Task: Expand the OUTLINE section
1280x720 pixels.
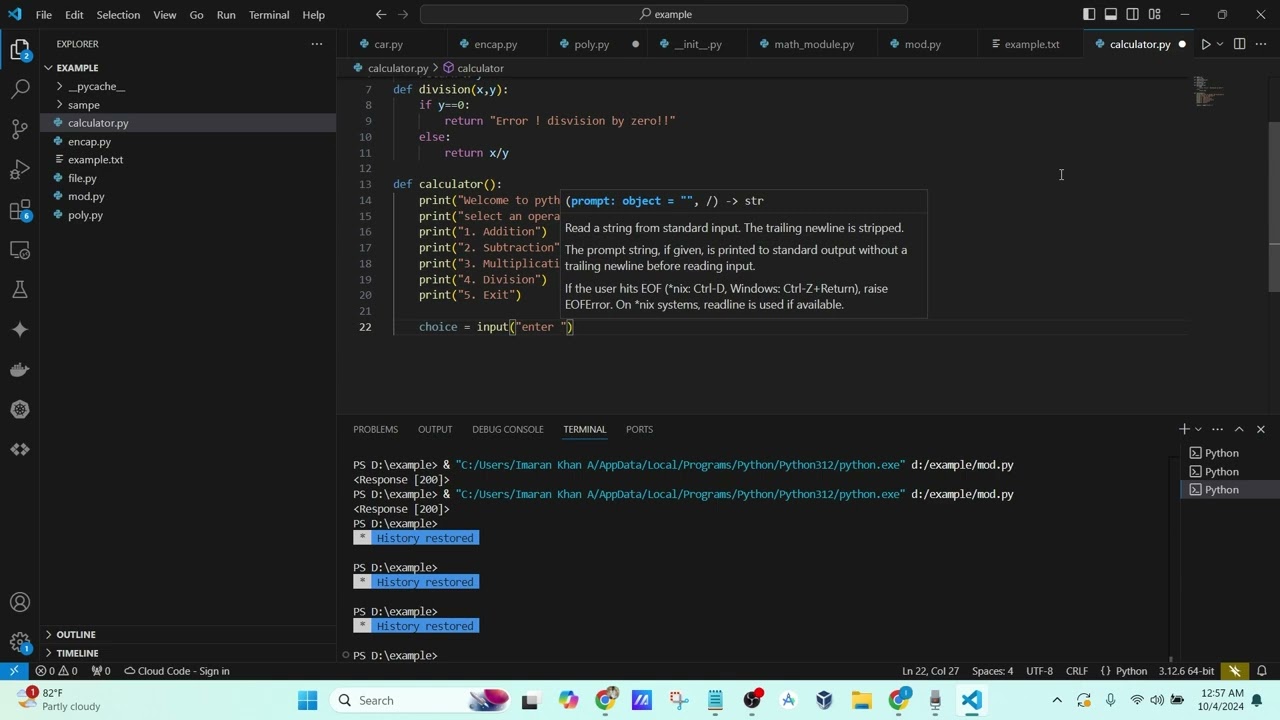Action: (76, 634)
